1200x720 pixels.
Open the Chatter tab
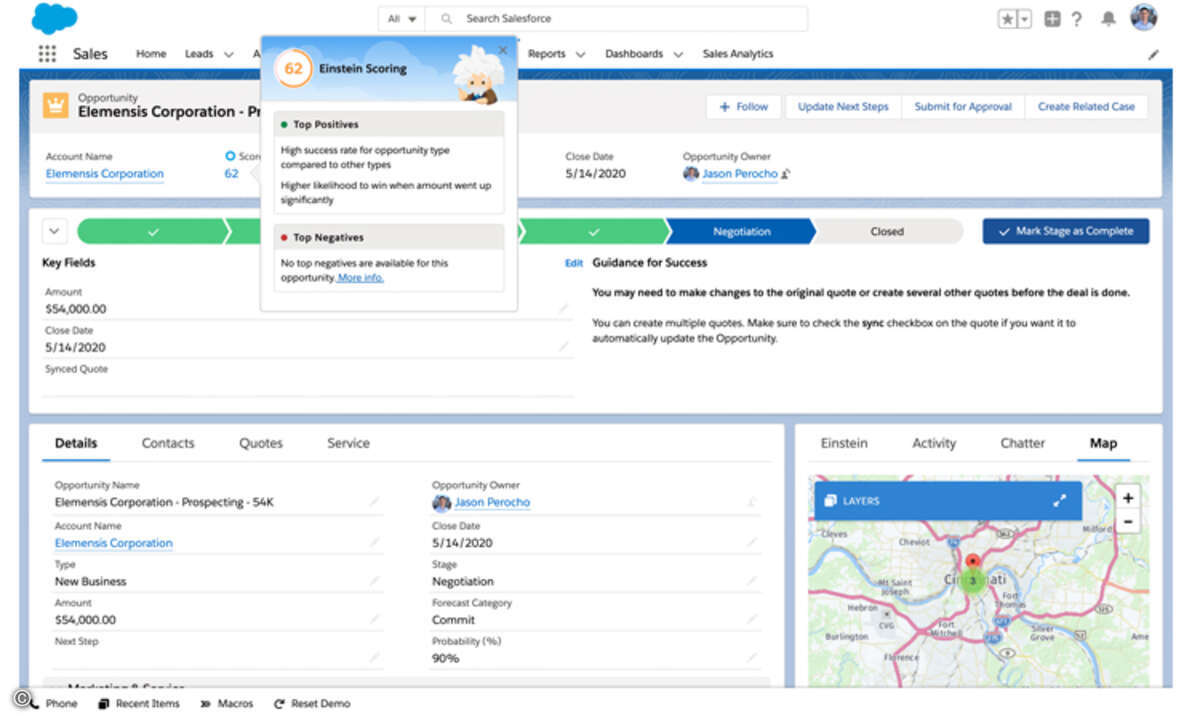(1022, 443)
